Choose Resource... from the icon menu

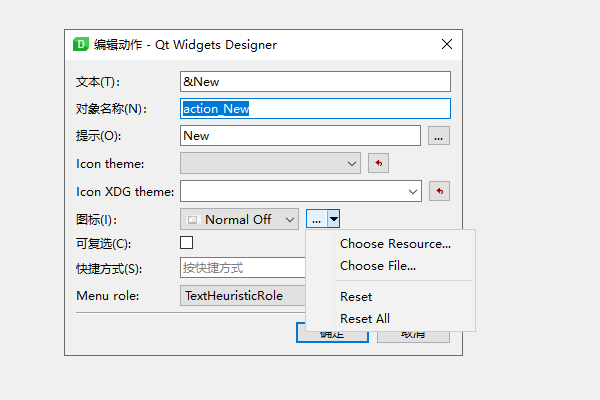395,244
